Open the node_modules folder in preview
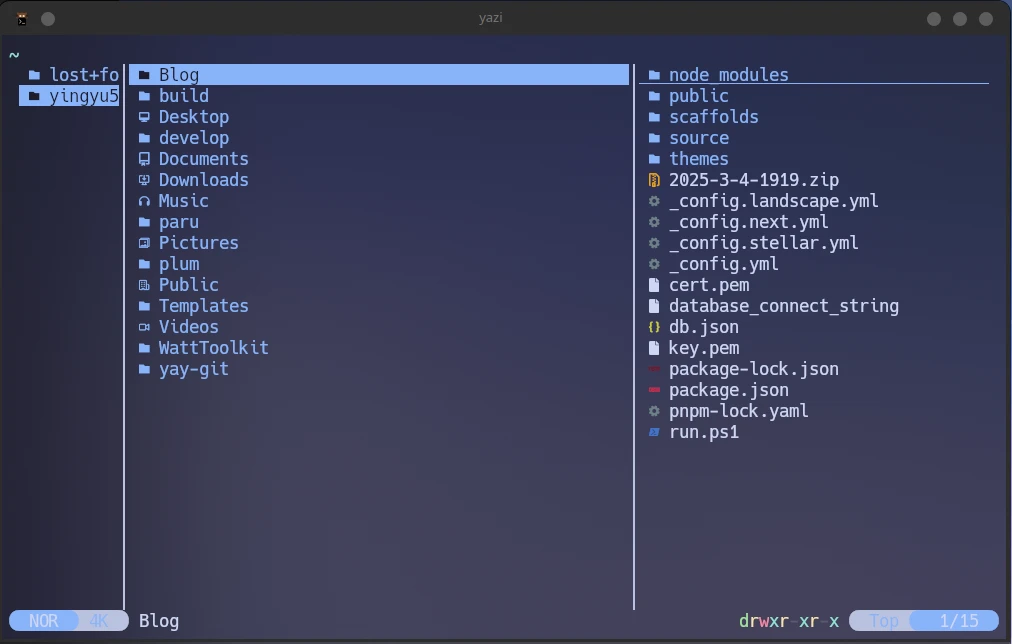The width and height of the screenshot is (1012, 644). [728, 75]
